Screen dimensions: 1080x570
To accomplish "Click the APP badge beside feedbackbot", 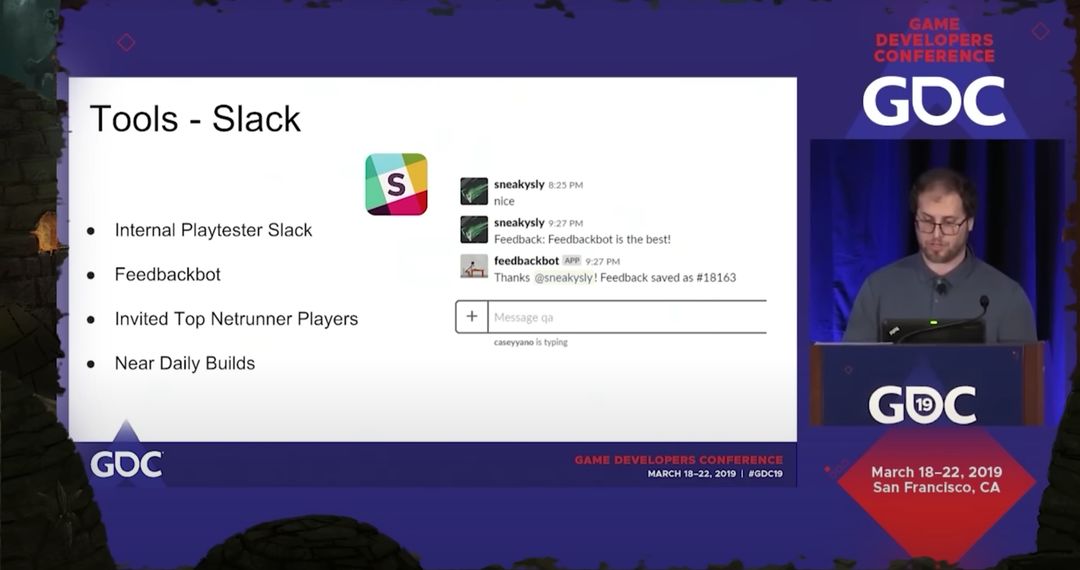I will click(572, 261).
